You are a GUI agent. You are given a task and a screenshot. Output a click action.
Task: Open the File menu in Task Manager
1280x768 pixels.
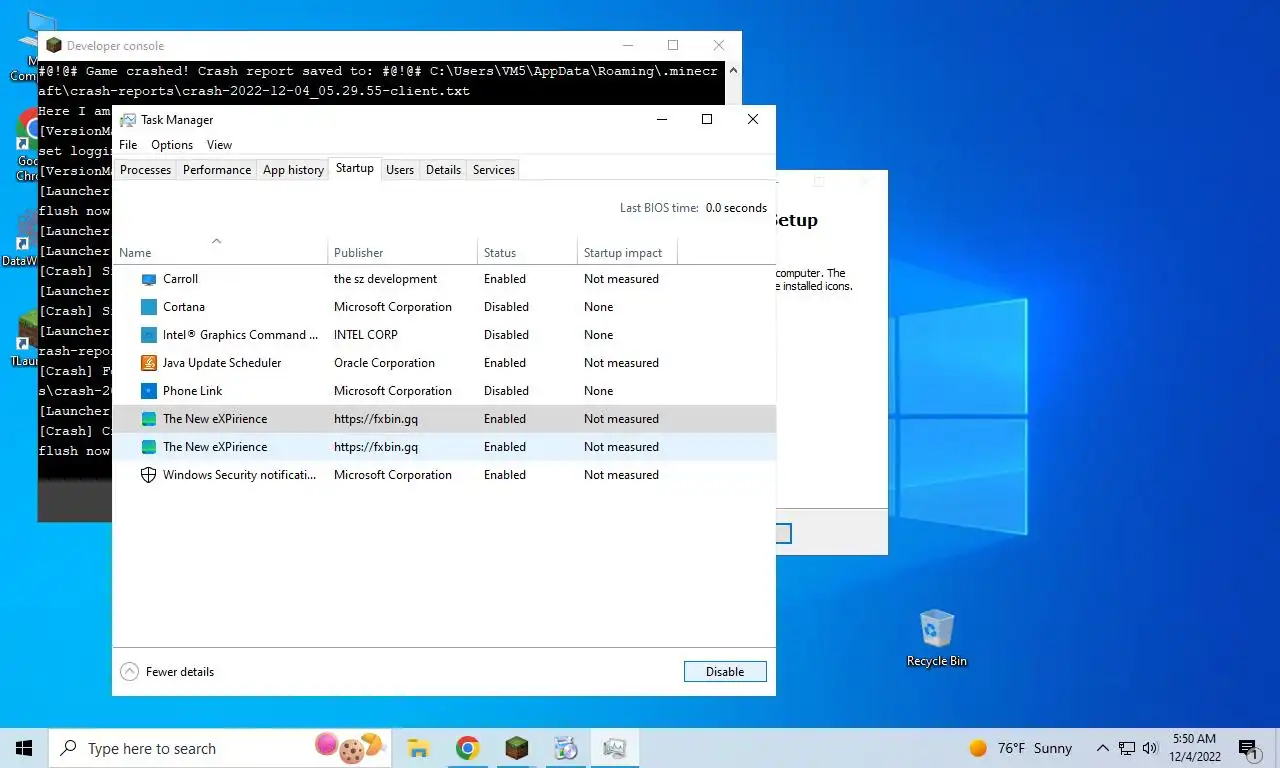(x=128, y=145)
